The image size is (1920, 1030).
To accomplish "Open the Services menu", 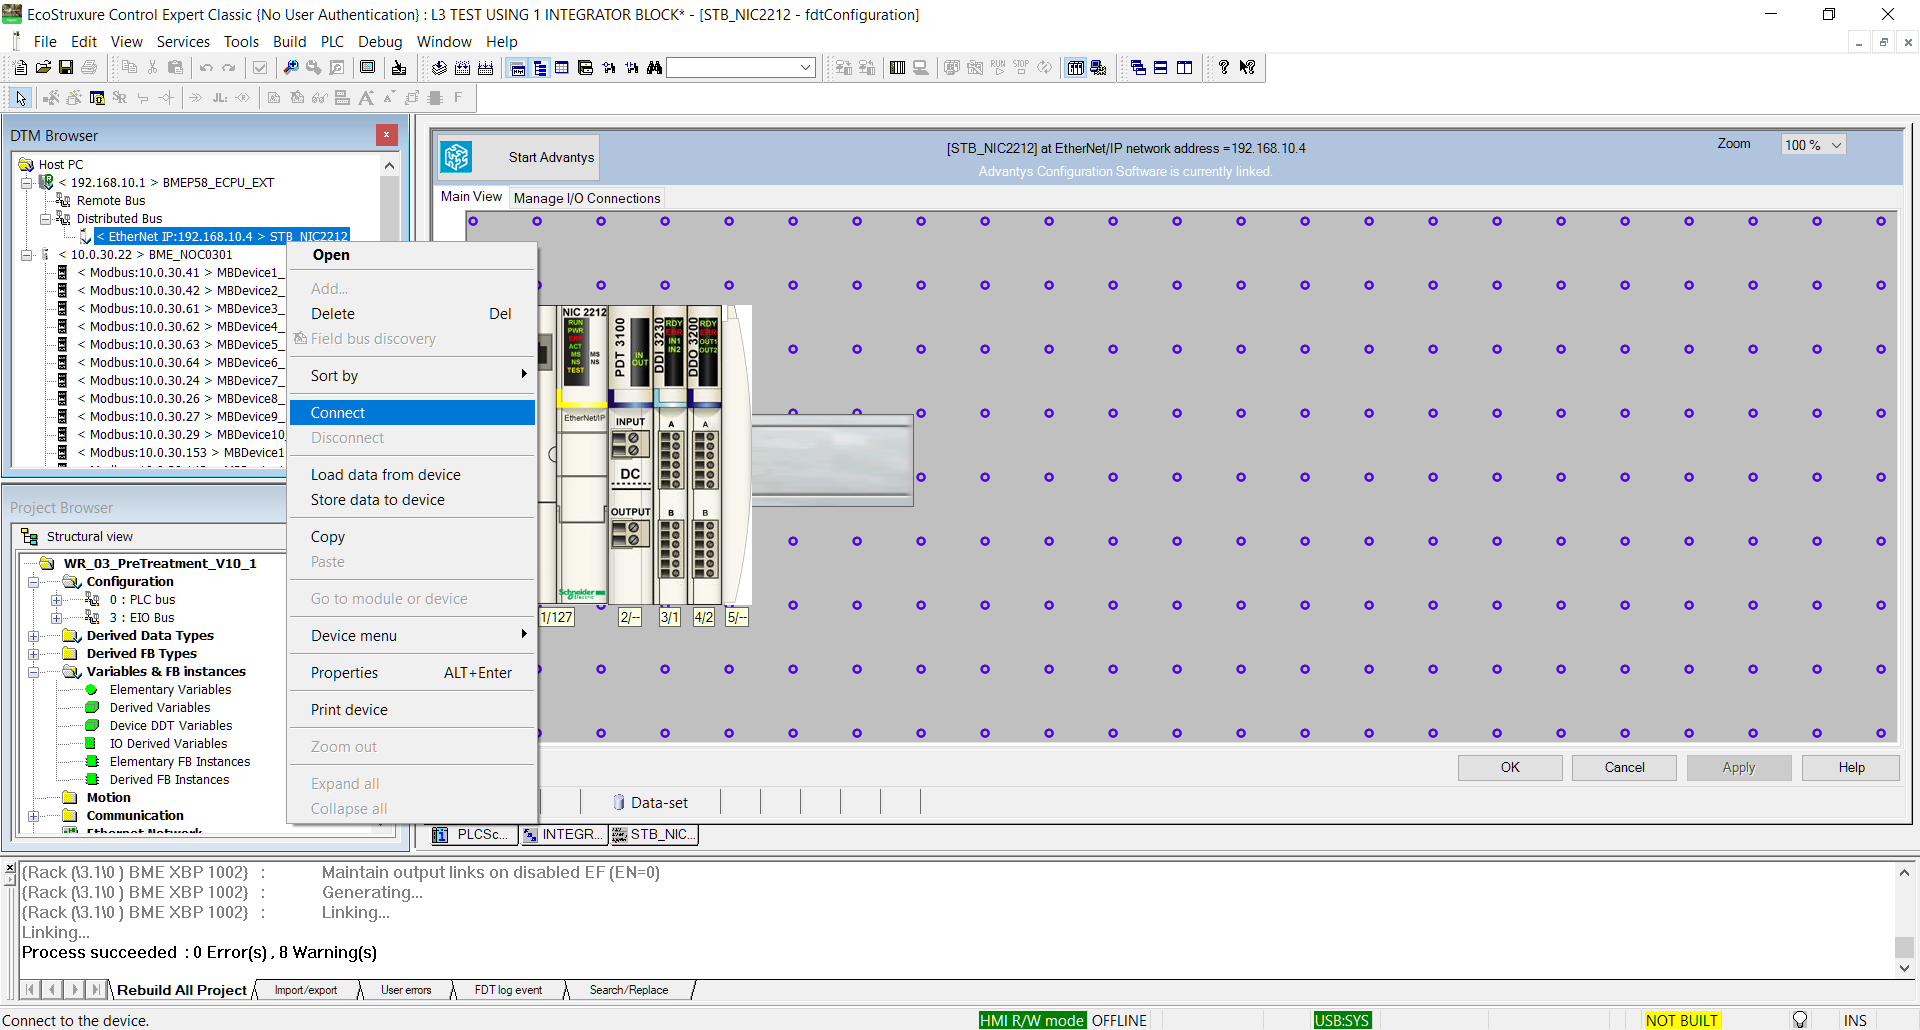I will pyautogui.click(x=183, y=42).
